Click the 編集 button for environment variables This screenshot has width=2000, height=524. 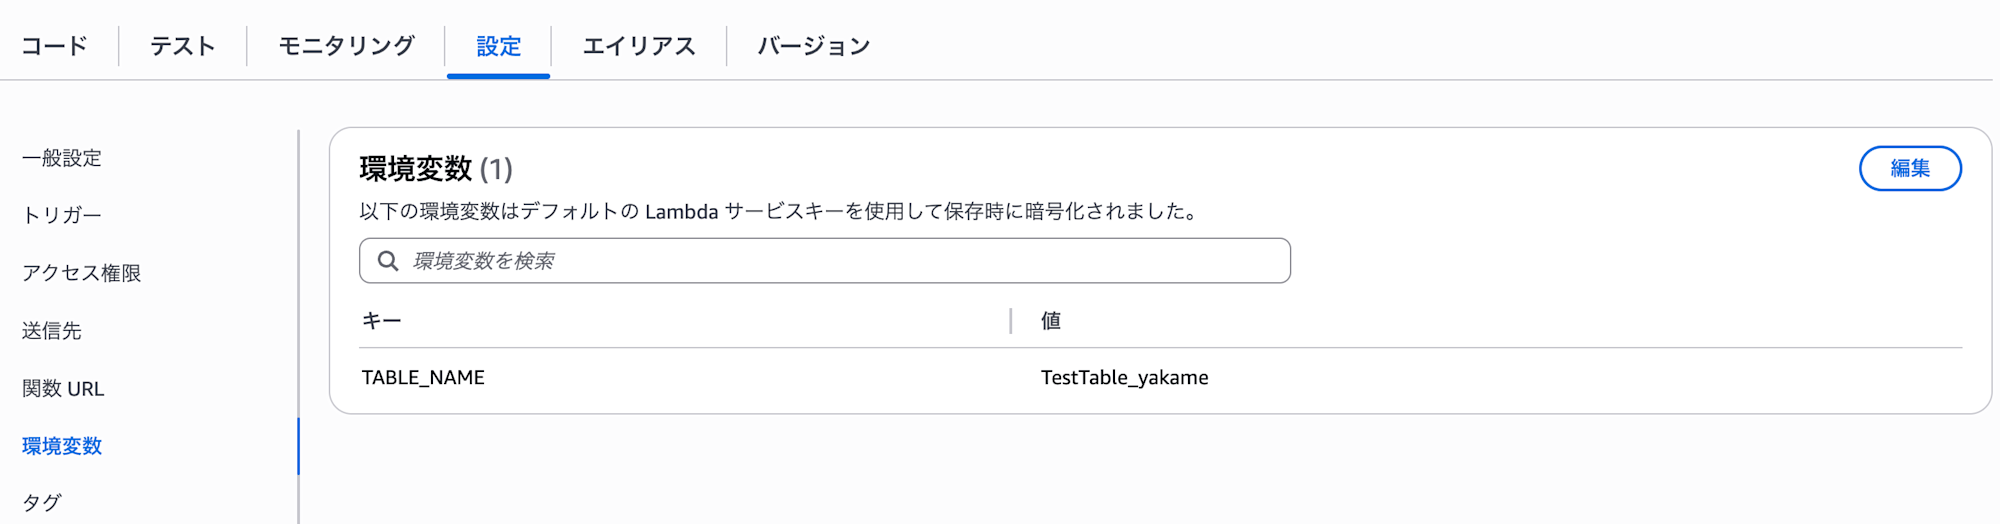(x=1910, y=168)
